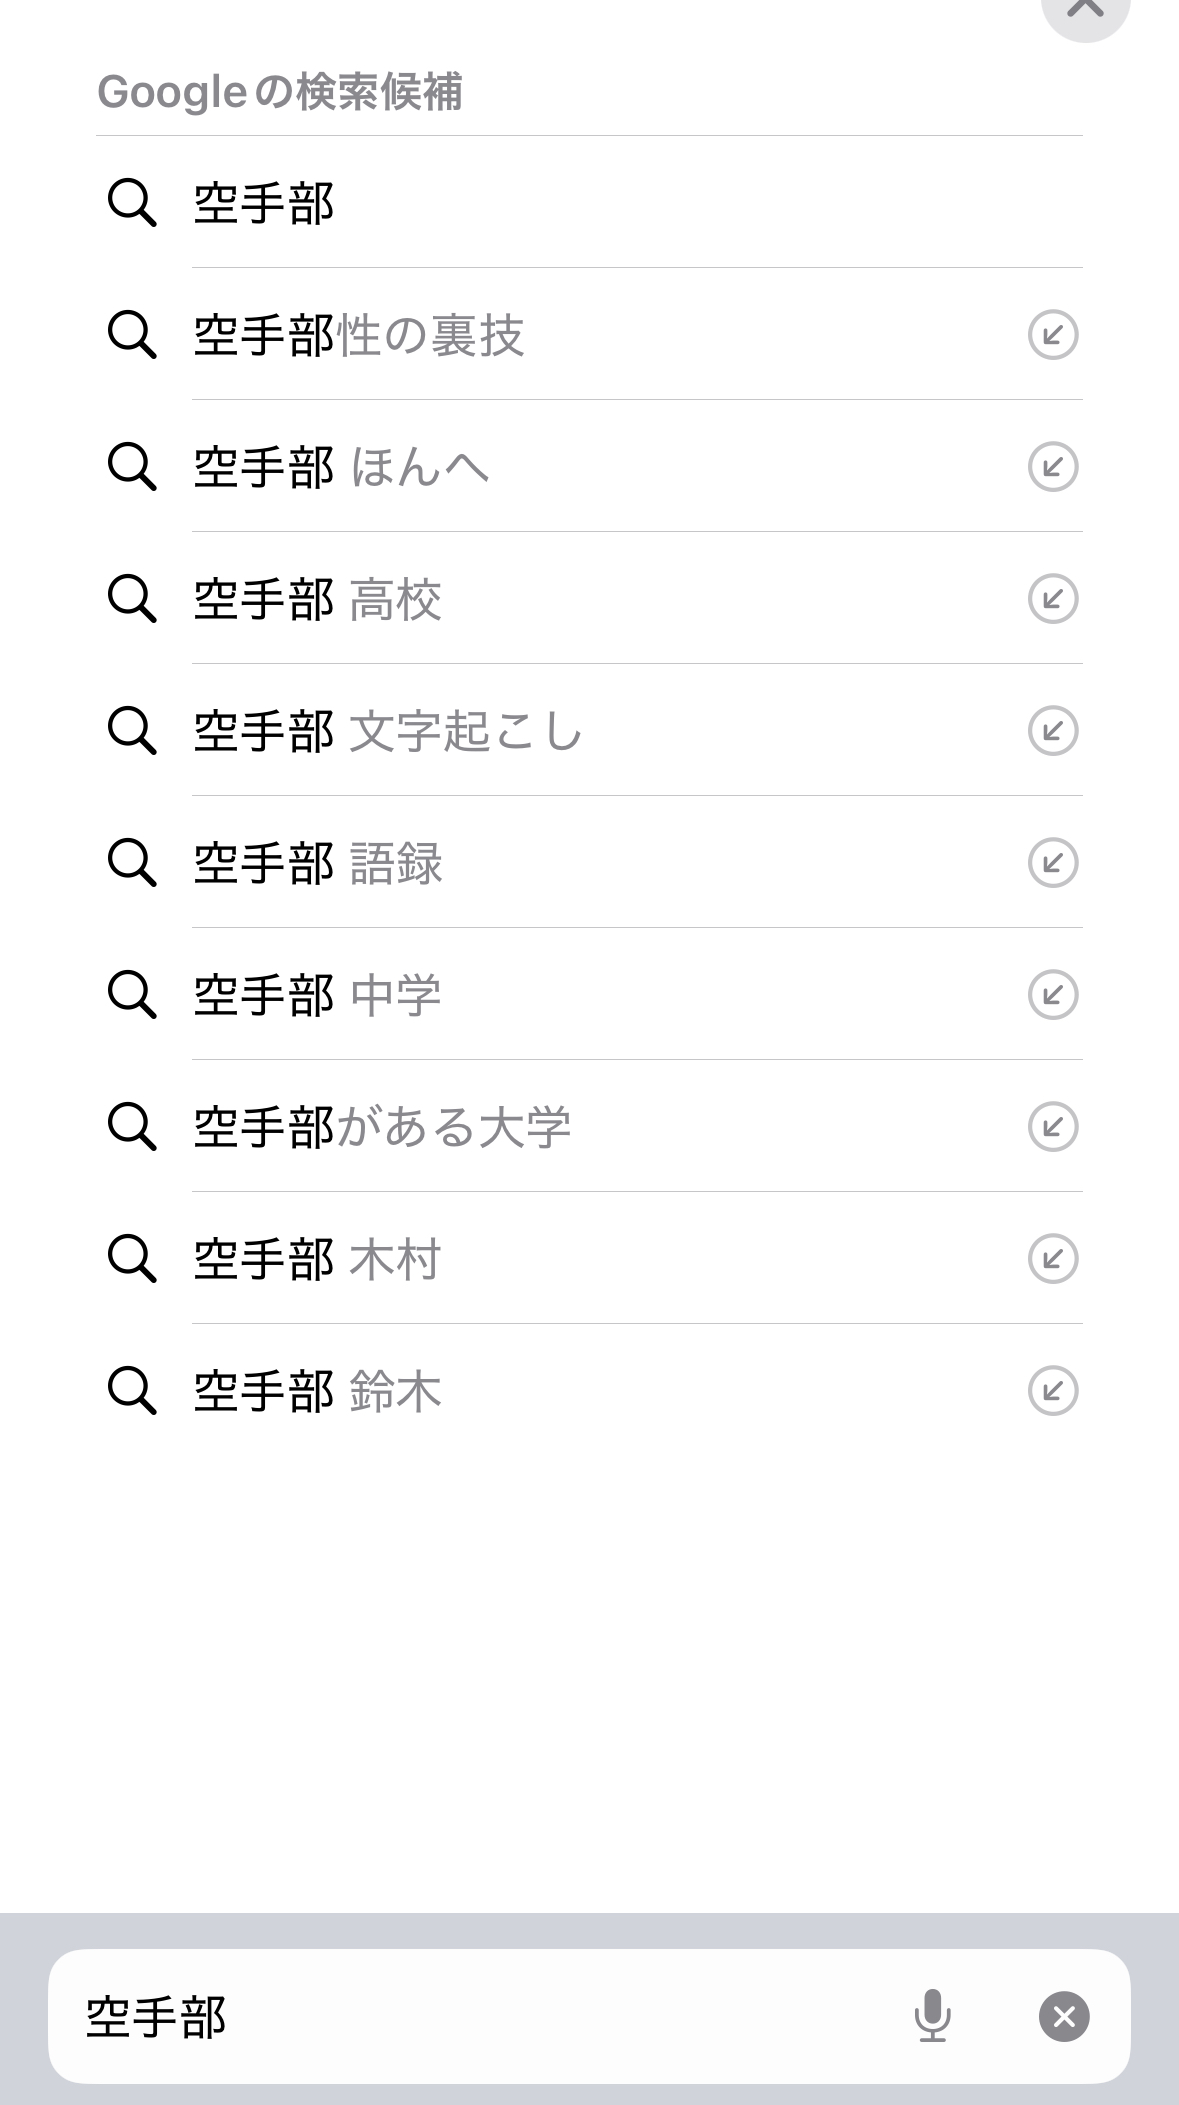Image resolution: width=1179 pixels, height=2105 pixels.
Task: Tap fill-in arrow for 空手部性の裏技
Action: (1053, 334)
